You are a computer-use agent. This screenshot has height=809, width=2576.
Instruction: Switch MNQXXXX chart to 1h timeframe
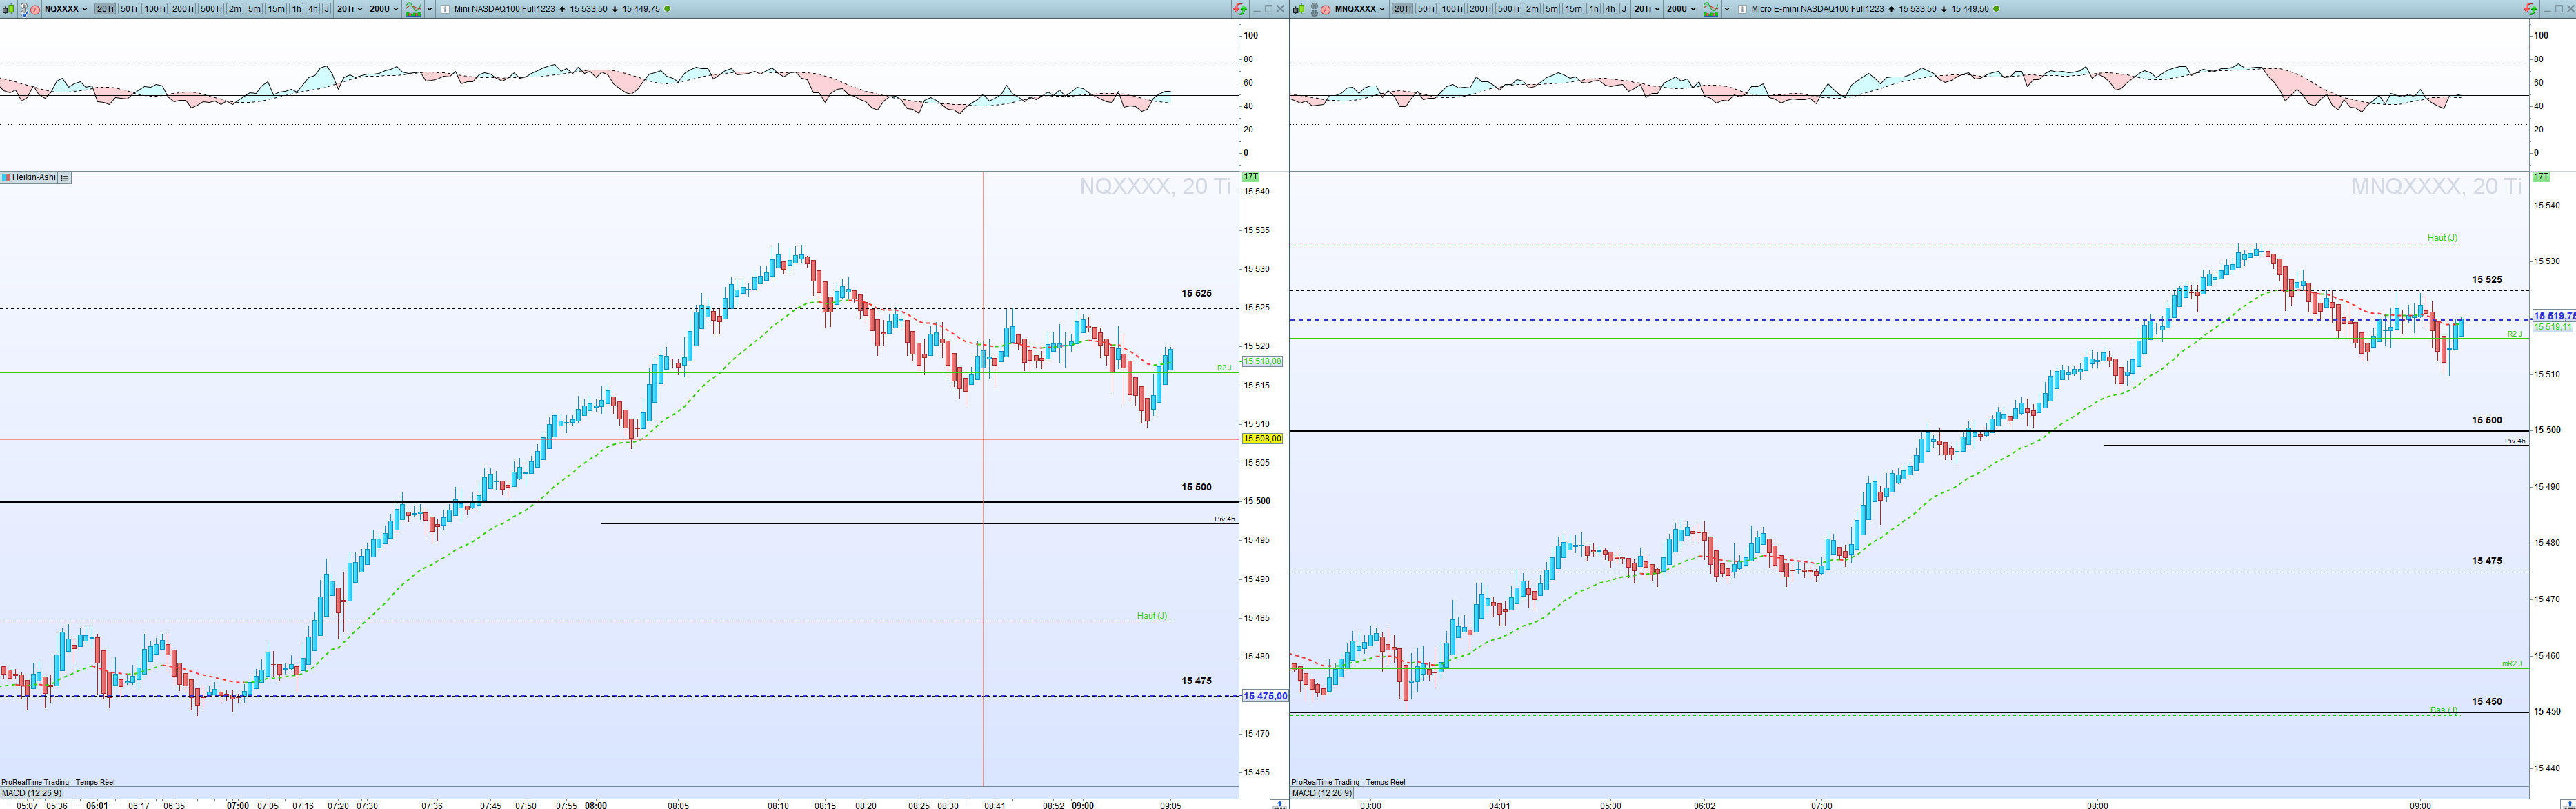pyautogui.click(x=1593, y=9)
